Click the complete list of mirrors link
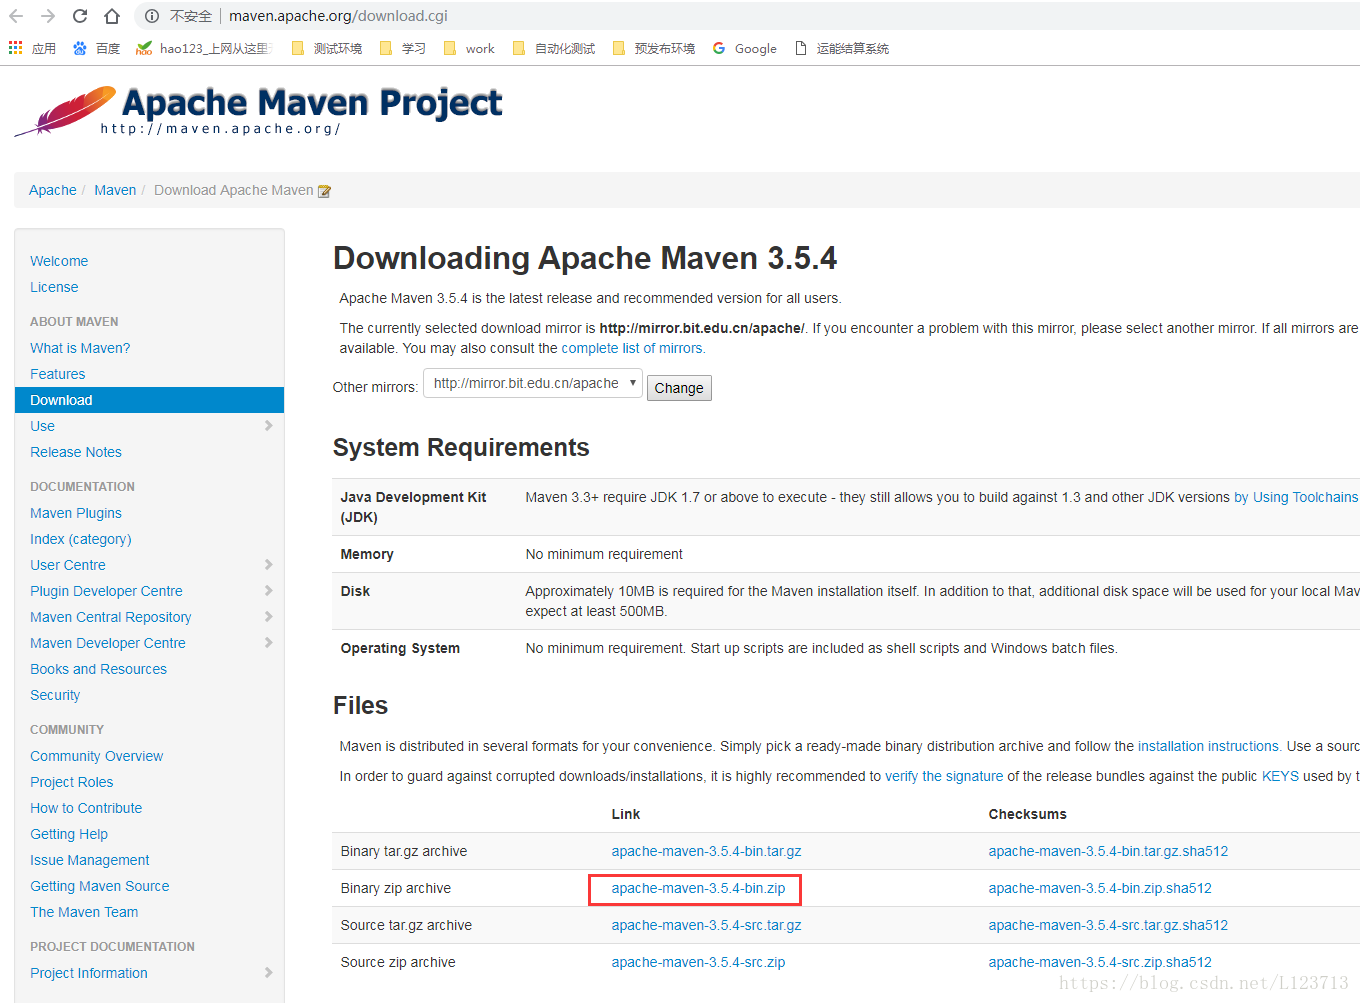Image resolution: width=1360 pixels, height=1003 pixels. click(633, 348)
